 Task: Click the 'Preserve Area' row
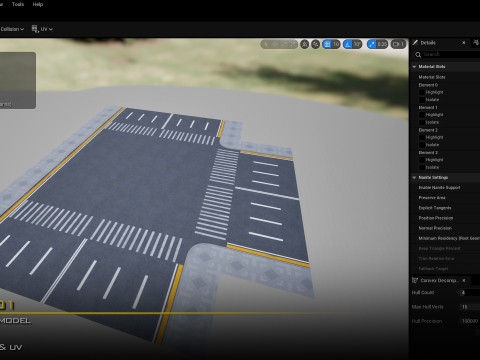(x=445, y=198)
